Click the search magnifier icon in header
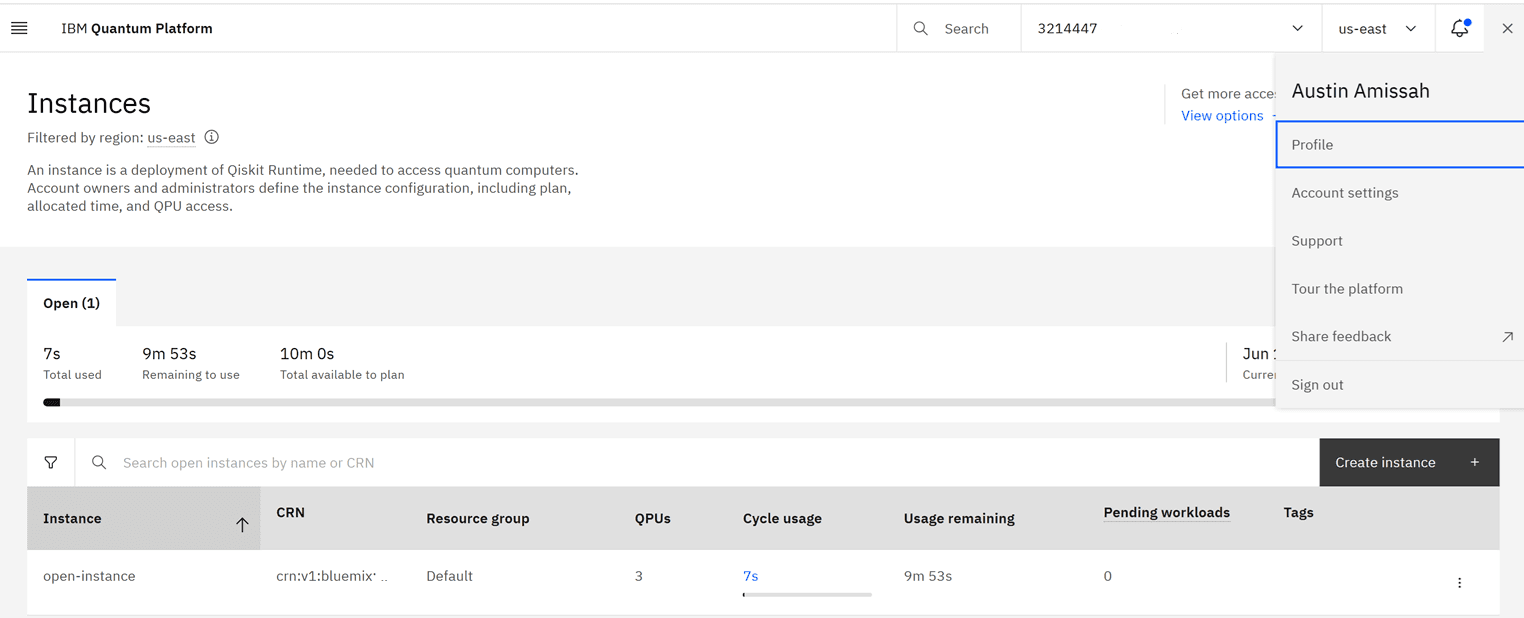The height and width of the screenshot is (618, 1524). point(920,28)
